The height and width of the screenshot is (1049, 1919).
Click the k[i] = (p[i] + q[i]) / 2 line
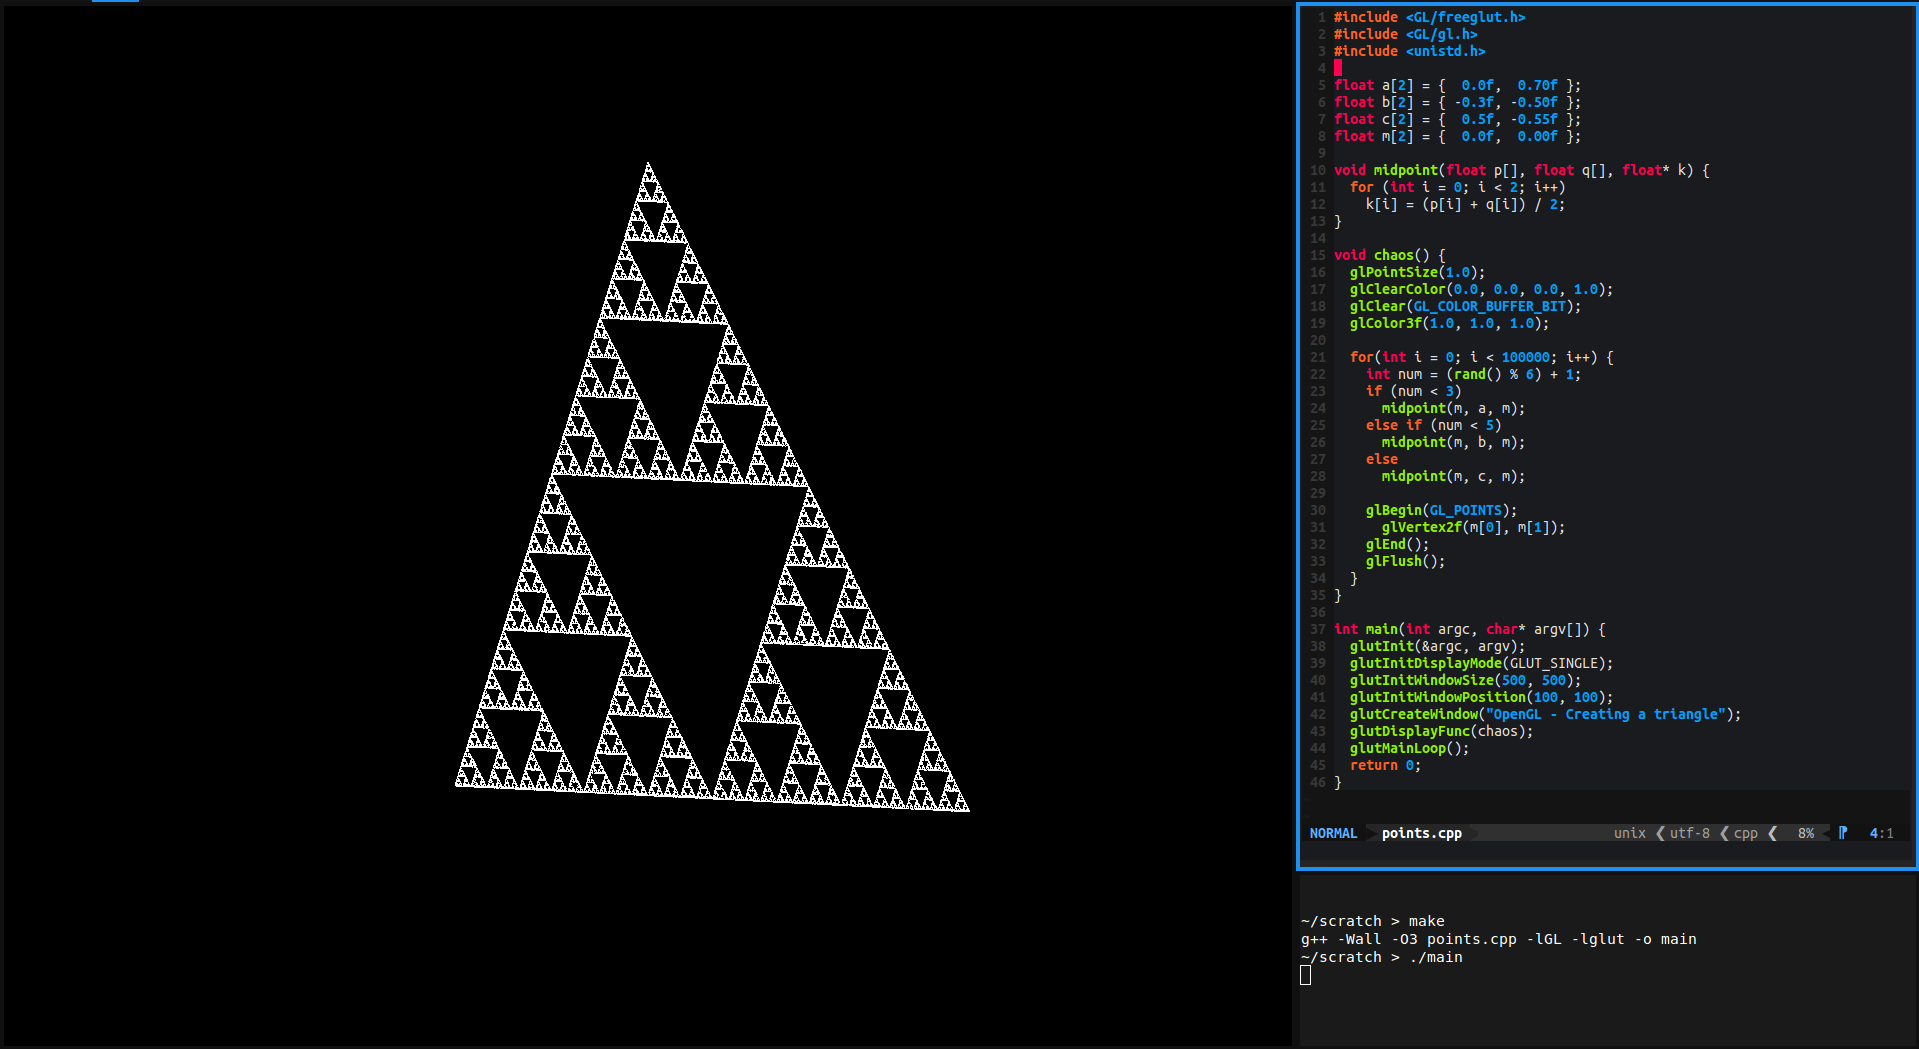click(x=1465, y=204)
